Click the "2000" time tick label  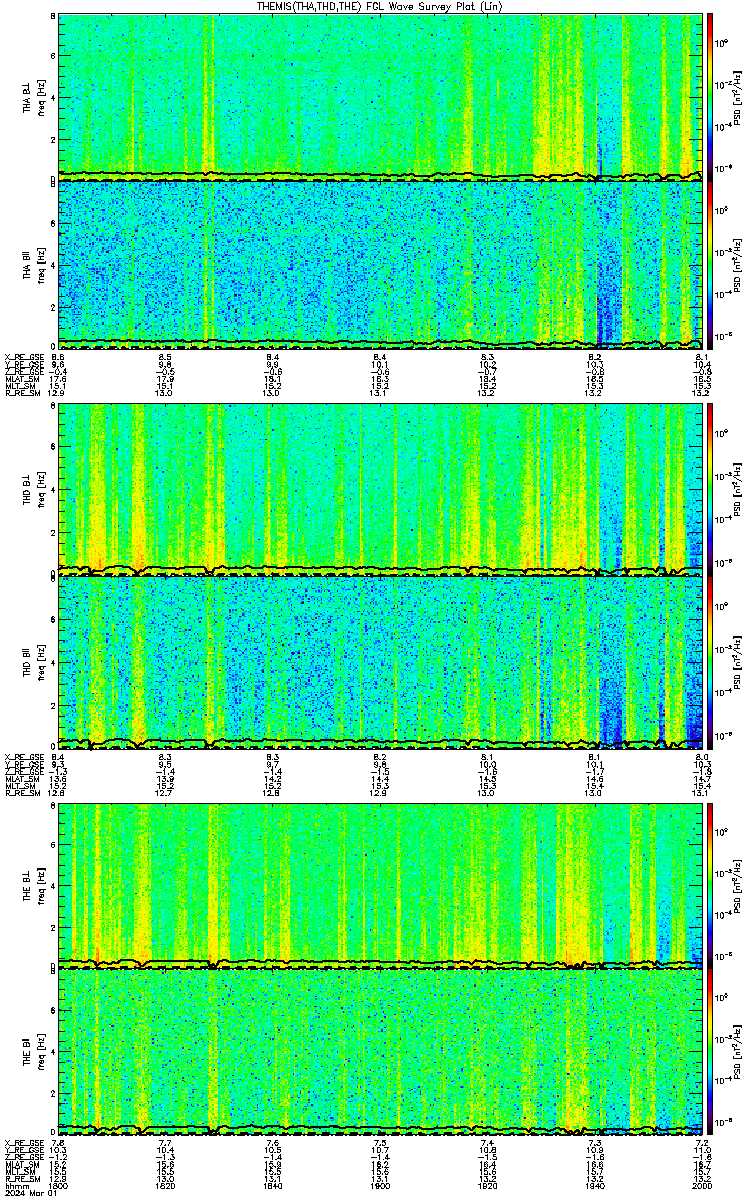702,1186
